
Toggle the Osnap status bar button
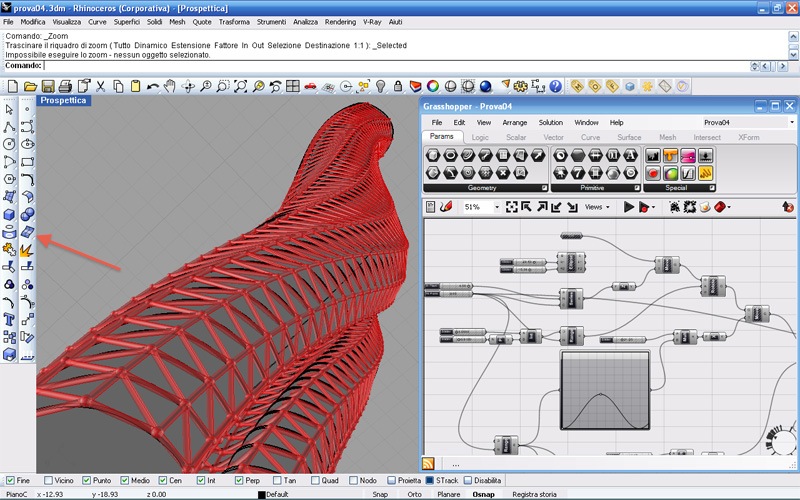(483, 494)
